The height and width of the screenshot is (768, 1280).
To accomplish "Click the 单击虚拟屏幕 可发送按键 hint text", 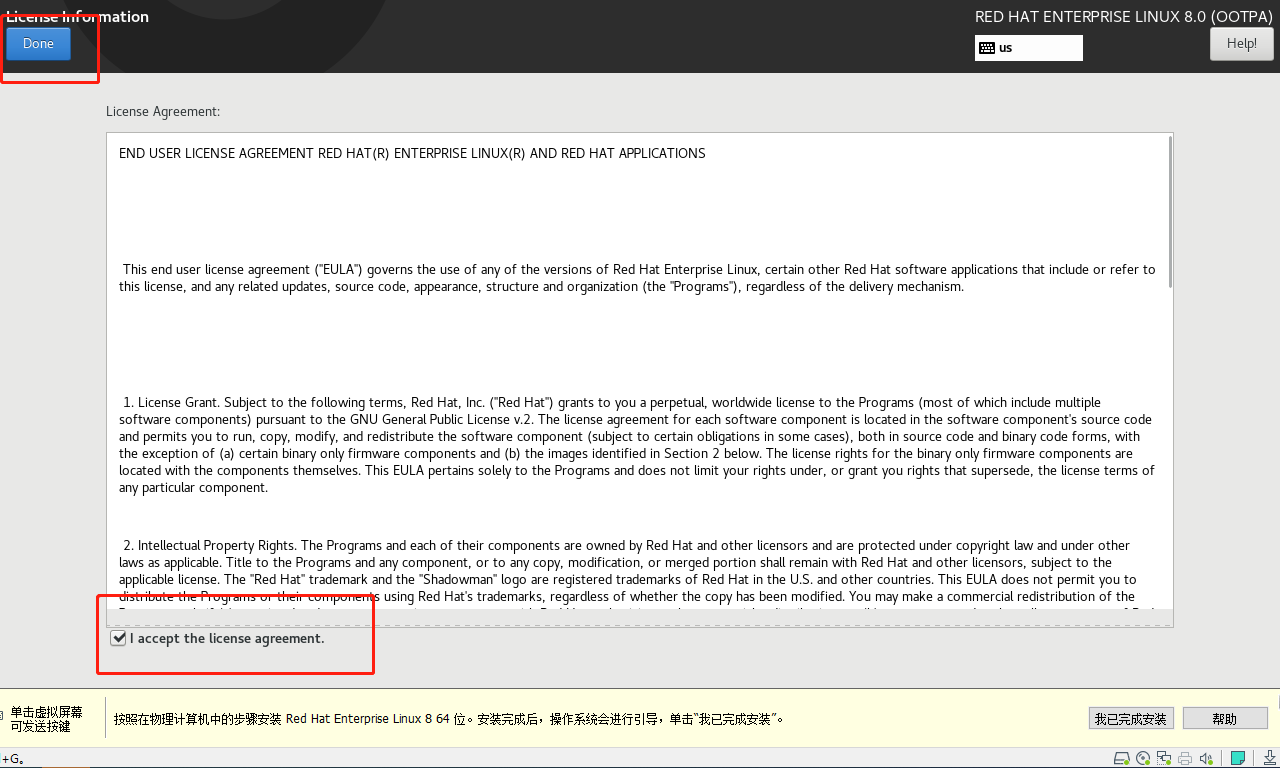I will (x=47, y=719).
